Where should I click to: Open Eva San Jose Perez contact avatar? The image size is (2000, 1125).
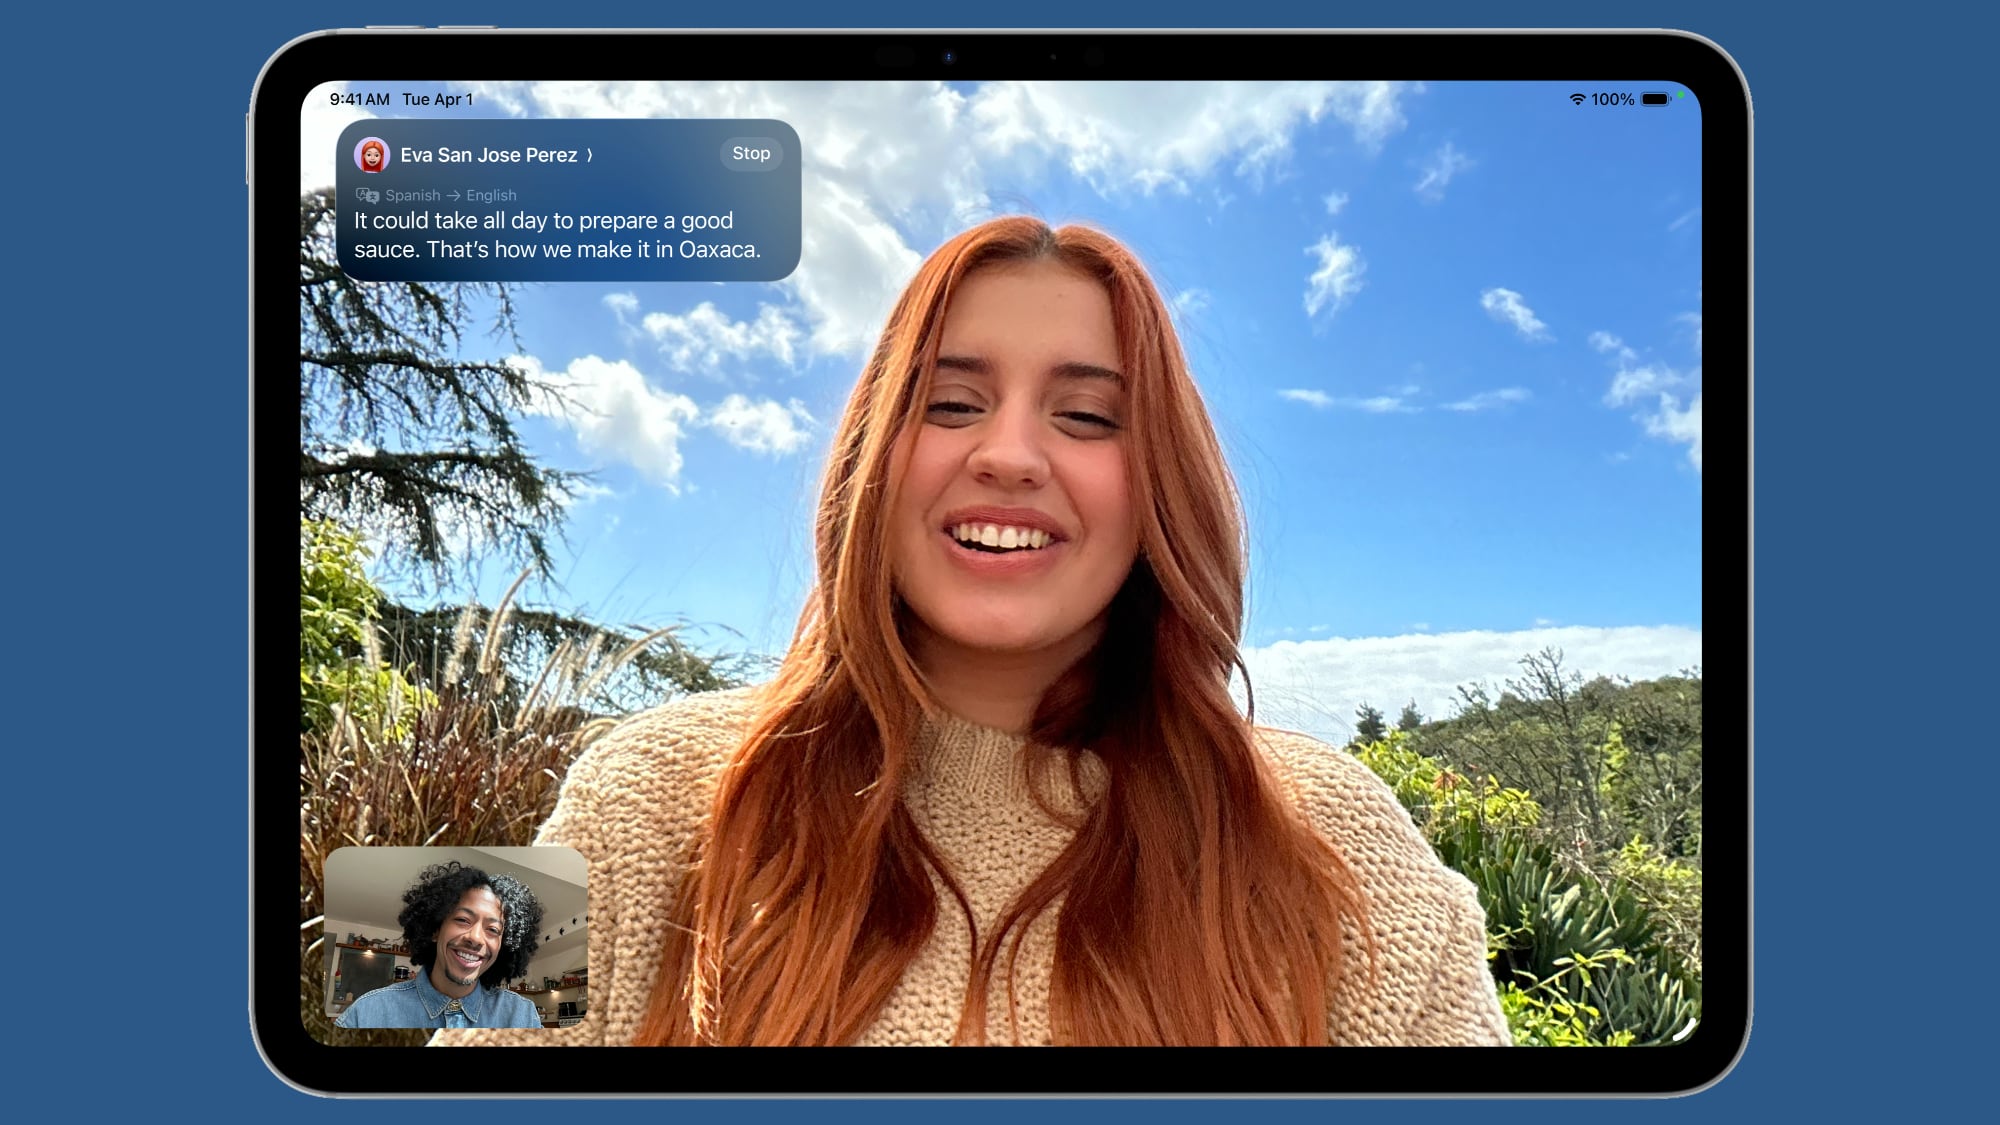pos(372,155)
